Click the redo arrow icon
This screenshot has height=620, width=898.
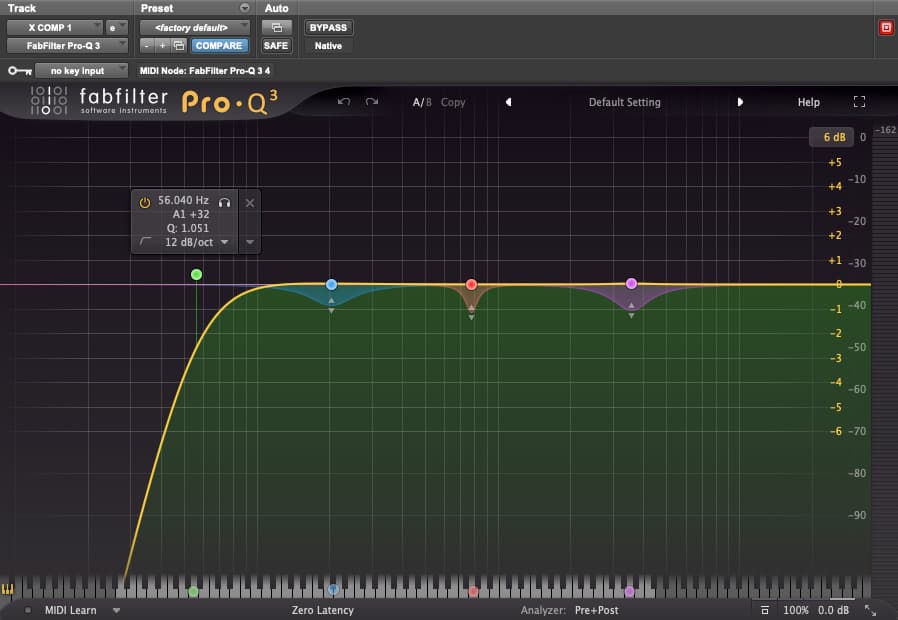[x=372, y=102]
